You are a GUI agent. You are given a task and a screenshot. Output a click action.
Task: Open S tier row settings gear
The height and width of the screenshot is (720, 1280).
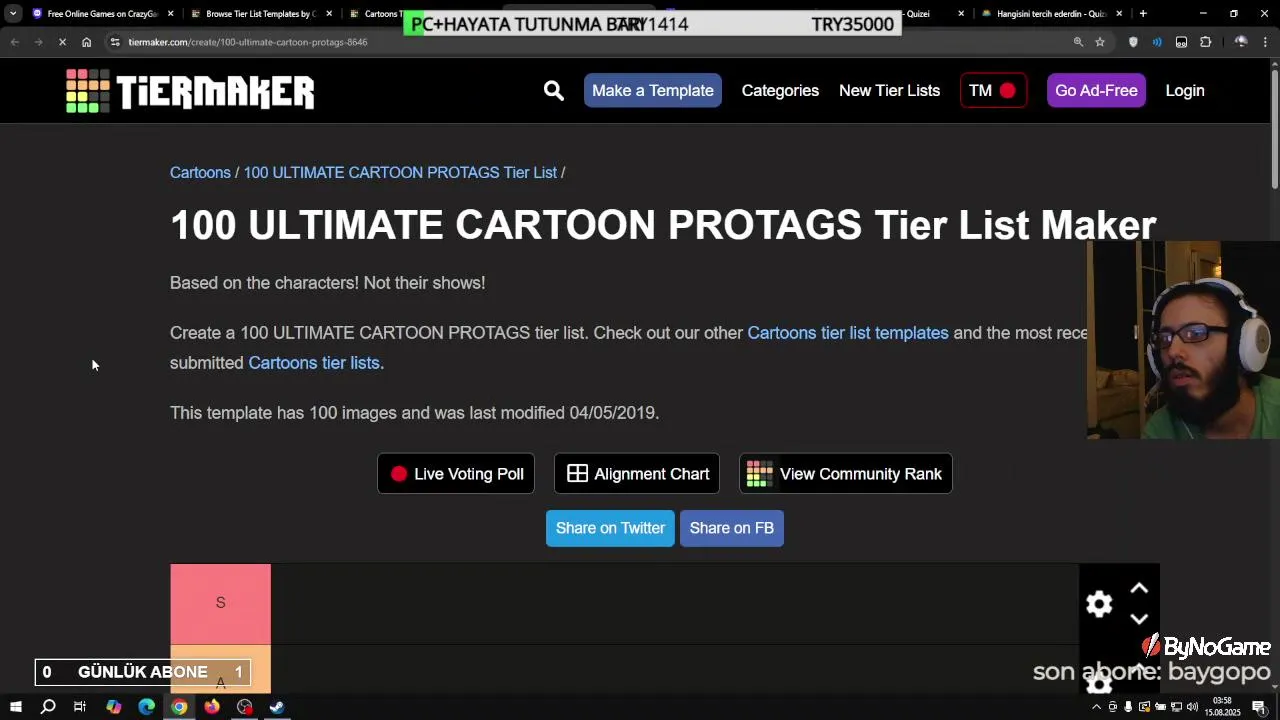click(x=1099, y=604)
